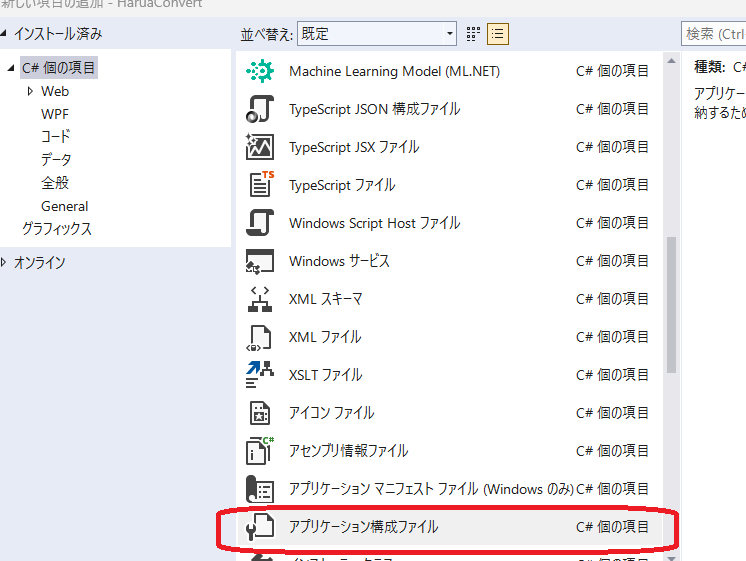Collapse the インストール済み section
The height and width of the screenshot is (561, 746).
(4, 33)
